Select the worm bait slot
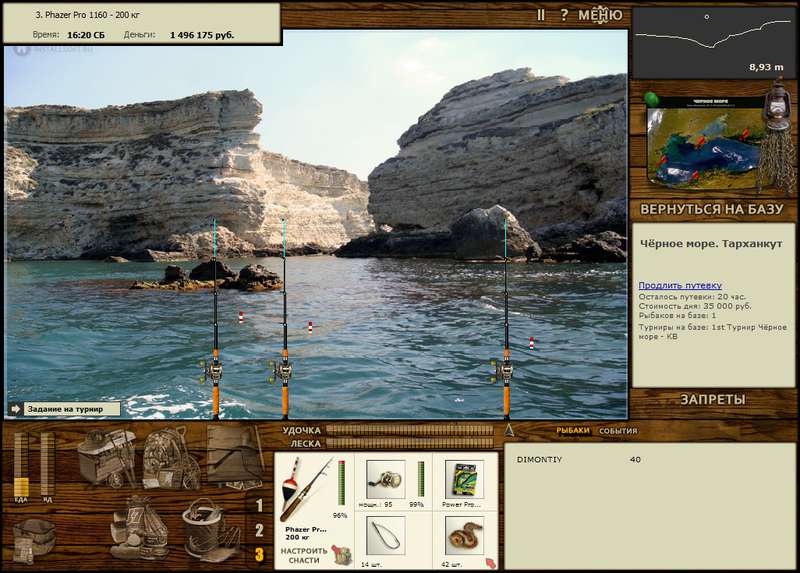The width and height of the screenshot is (800, 573). click(x=464, y=535)
